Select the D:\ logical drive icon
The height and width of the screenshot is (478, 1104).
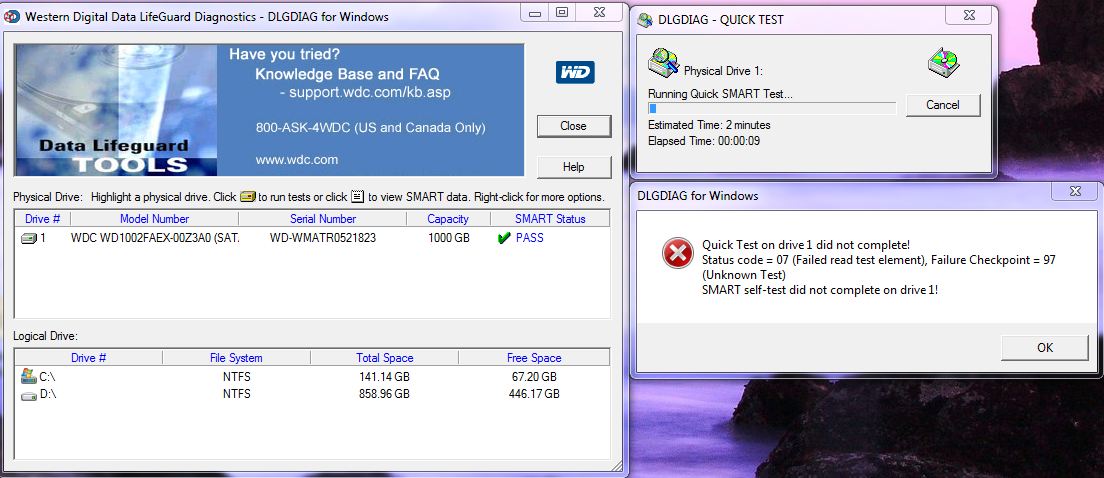pyautogui.click(x=29, y=395)
